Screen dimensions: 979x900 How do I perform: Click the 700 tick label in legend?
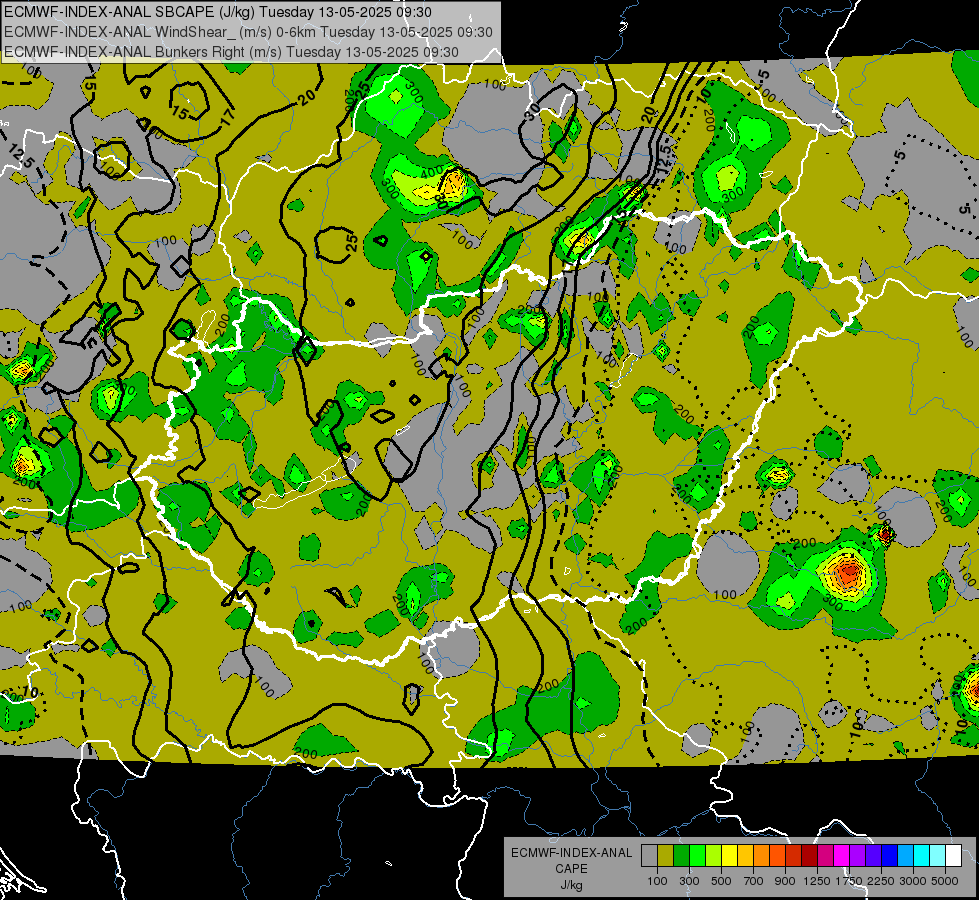pyautogui.click(x=754, y=881)
